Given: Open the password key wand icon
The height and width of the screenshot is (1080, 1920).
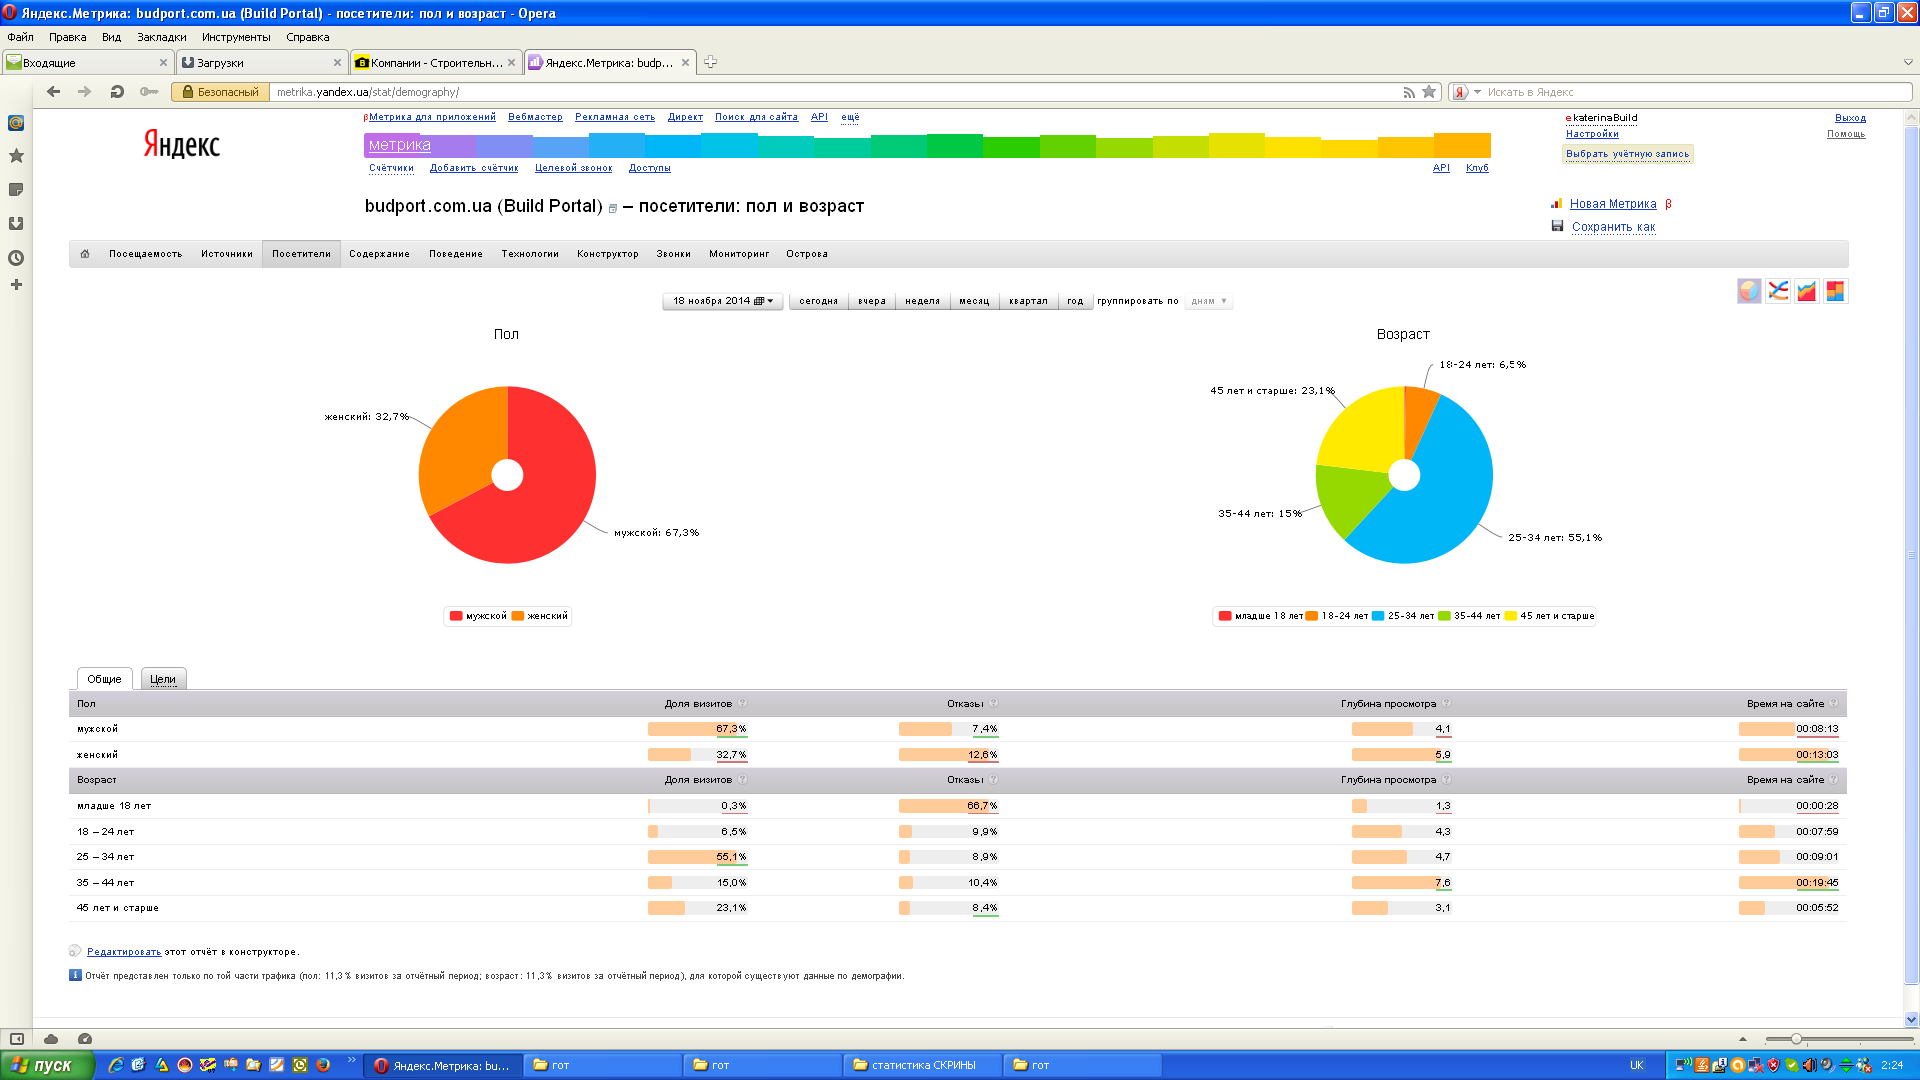Looking at the screenshot, I should click(149, 92).
